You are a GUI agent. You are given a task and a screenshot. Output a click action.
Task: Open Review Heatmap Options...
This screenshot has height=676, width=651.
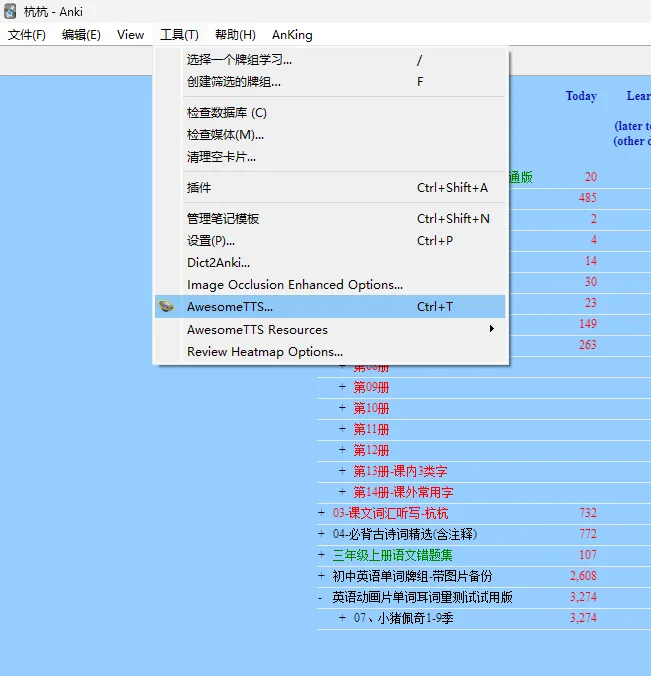(x=330, y=352)
